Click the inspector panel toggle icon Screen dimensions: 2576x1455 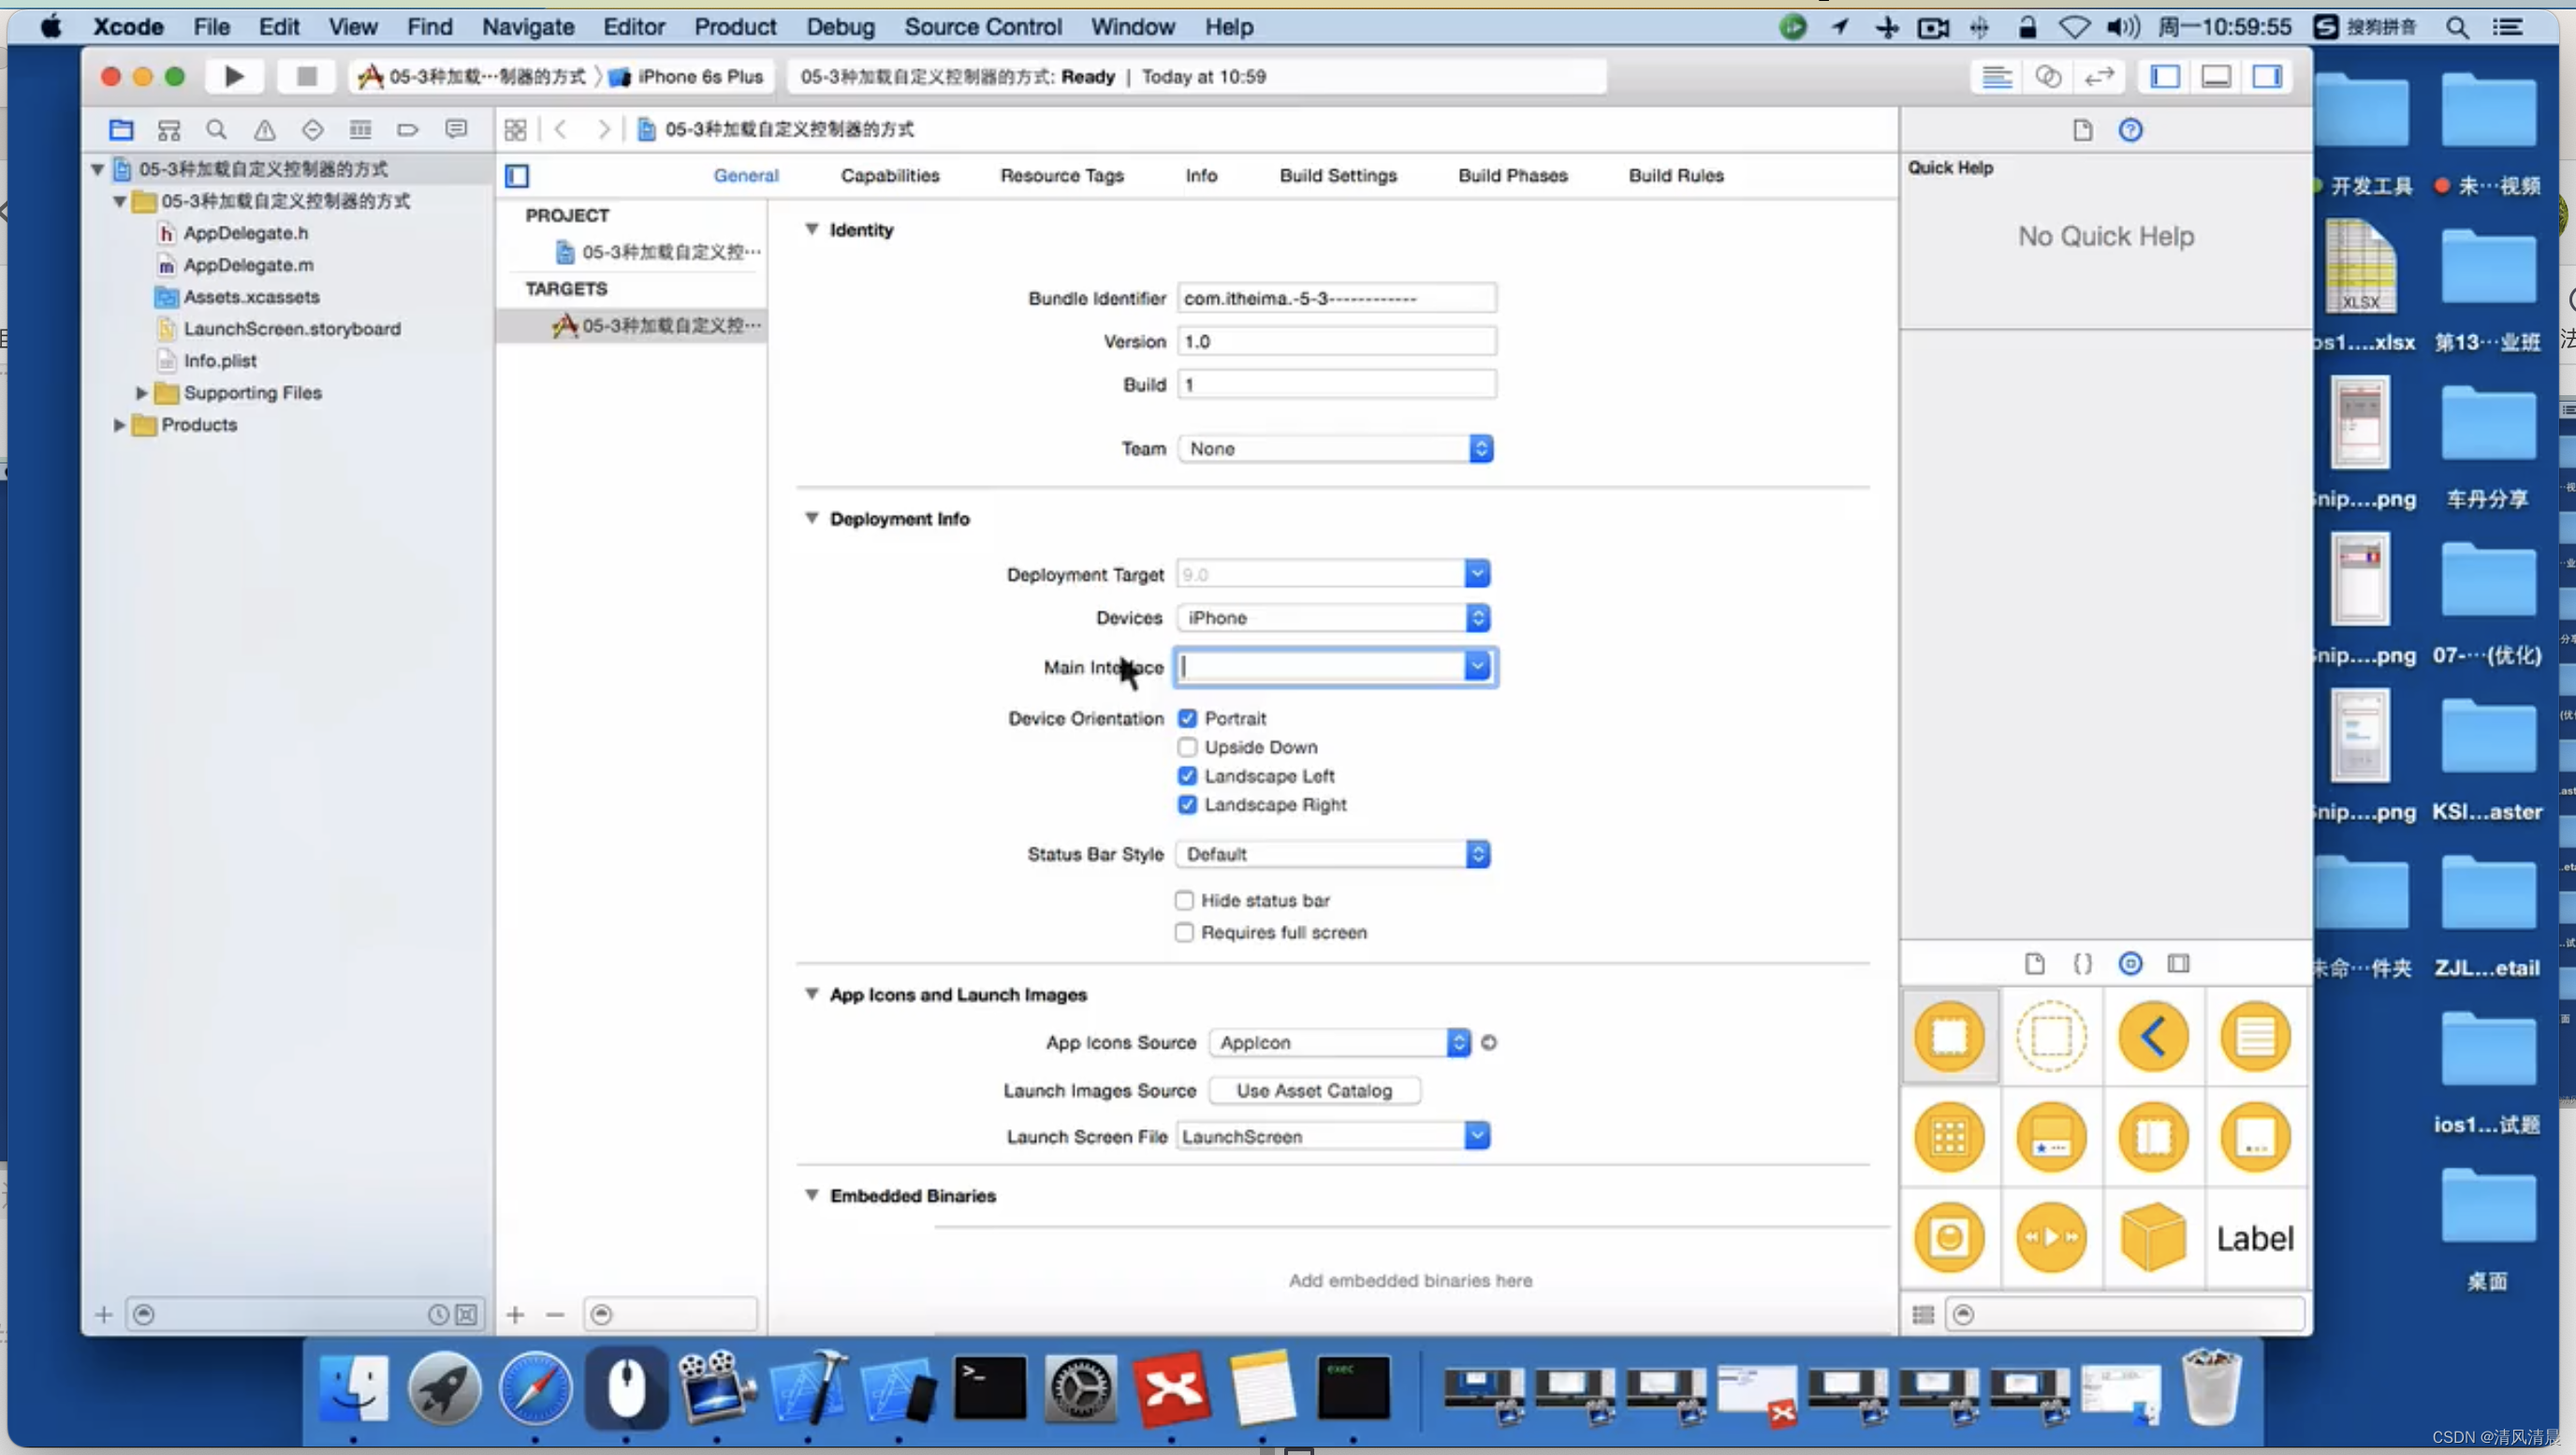point(2272,76)
